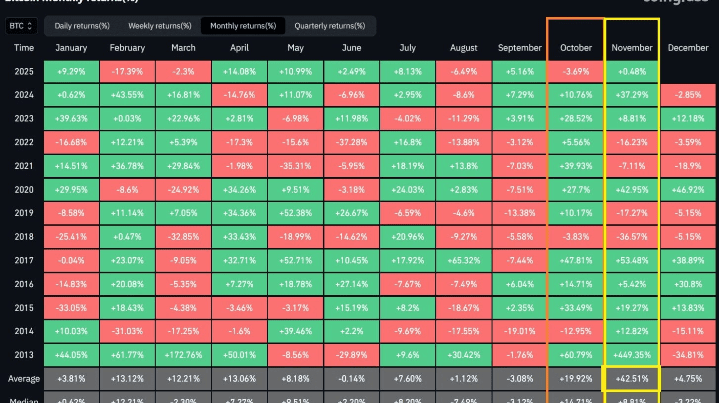Click the -17.39% cell for February 2025
Viewport: 719px width, 403px height.
coord(127,72)
